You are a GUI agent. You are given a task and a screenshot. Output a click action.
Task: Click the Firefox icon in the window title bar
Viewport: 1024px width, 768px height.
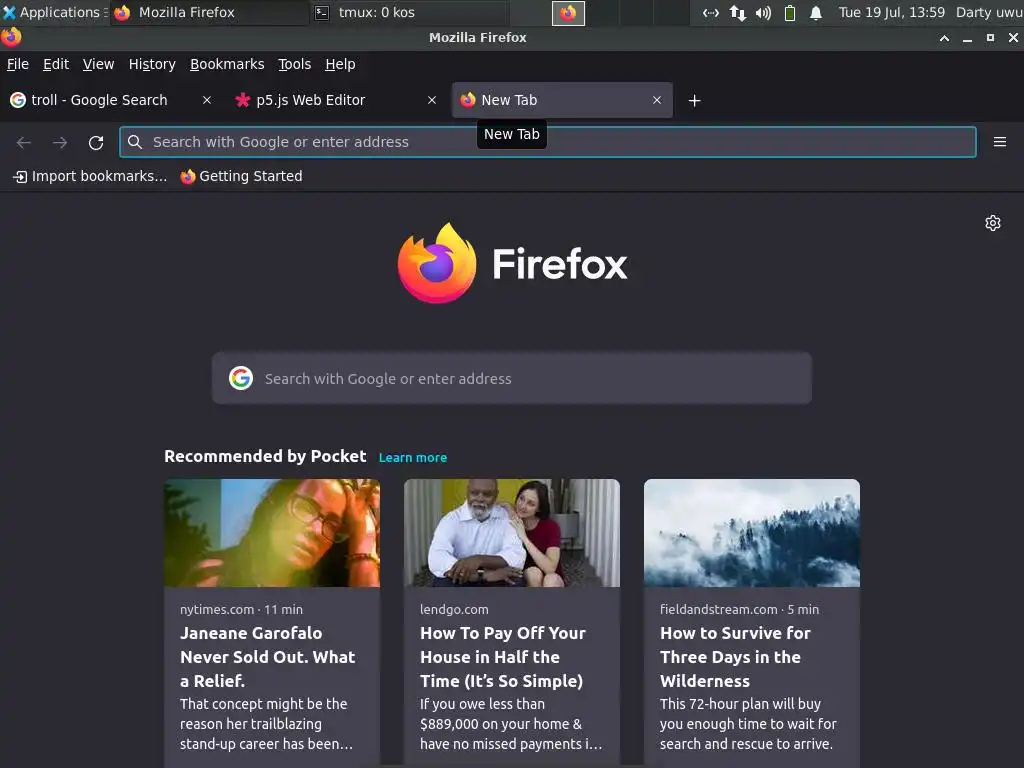click(11, 37)
